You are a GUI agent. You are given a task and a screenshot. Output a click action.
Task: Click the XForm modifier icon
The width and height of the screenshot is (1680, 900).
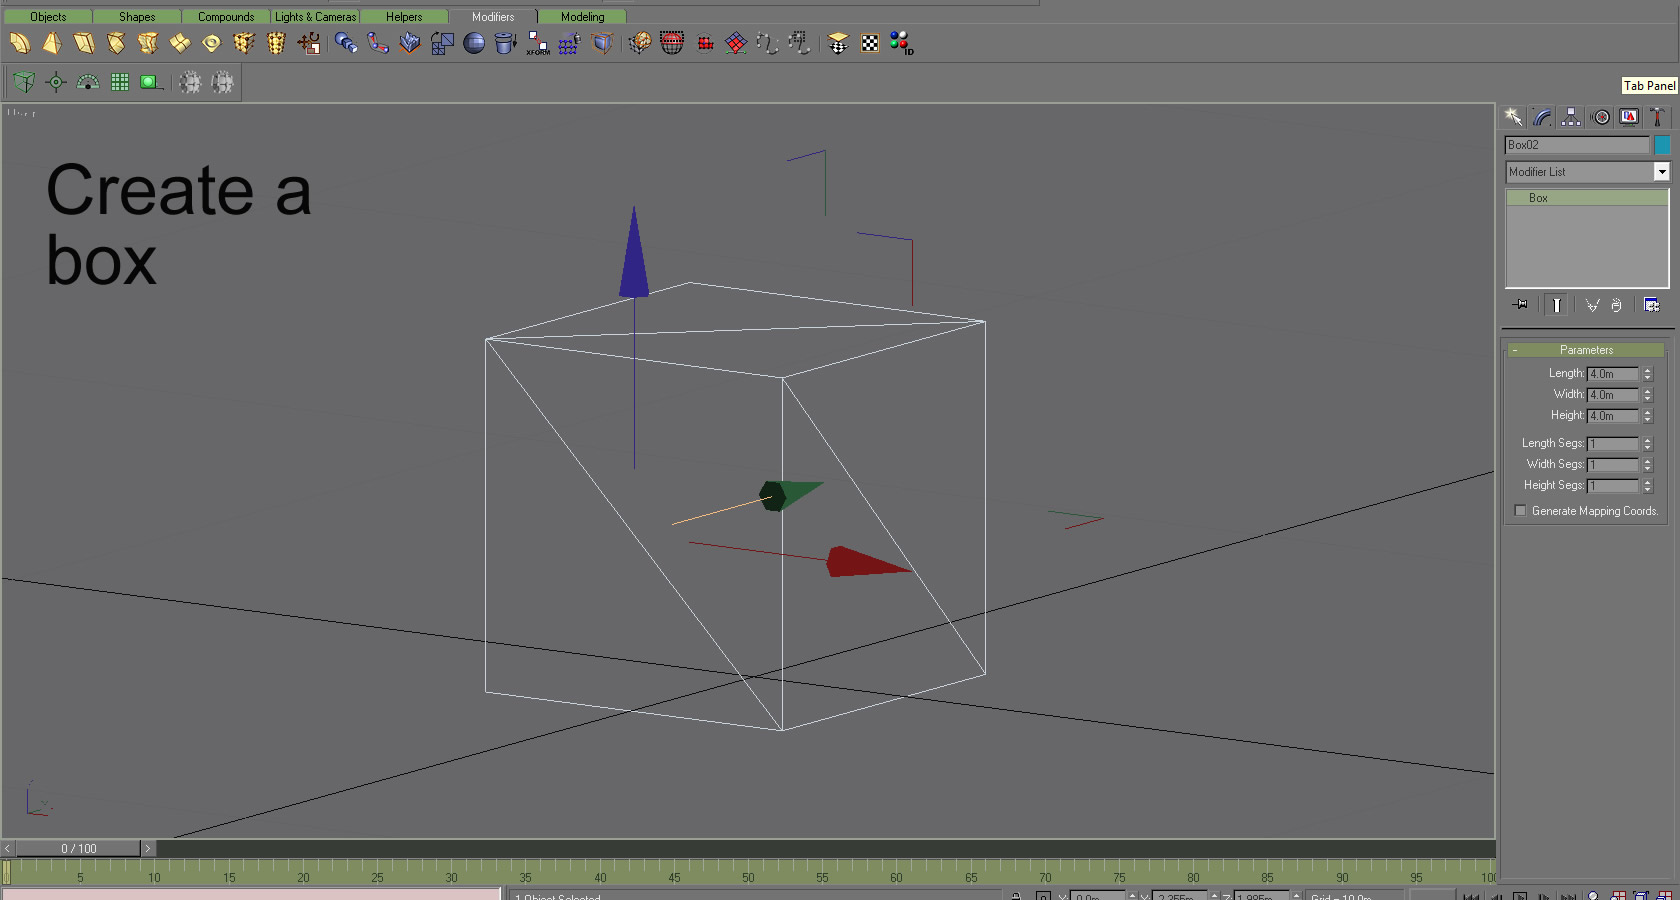click(538, 43)
